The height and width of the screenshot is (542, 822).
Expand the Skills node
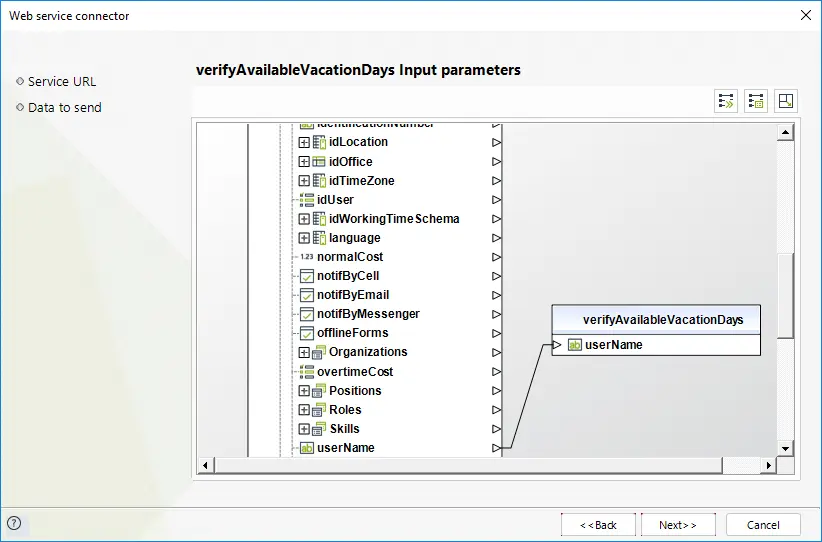tap(304, 429)
